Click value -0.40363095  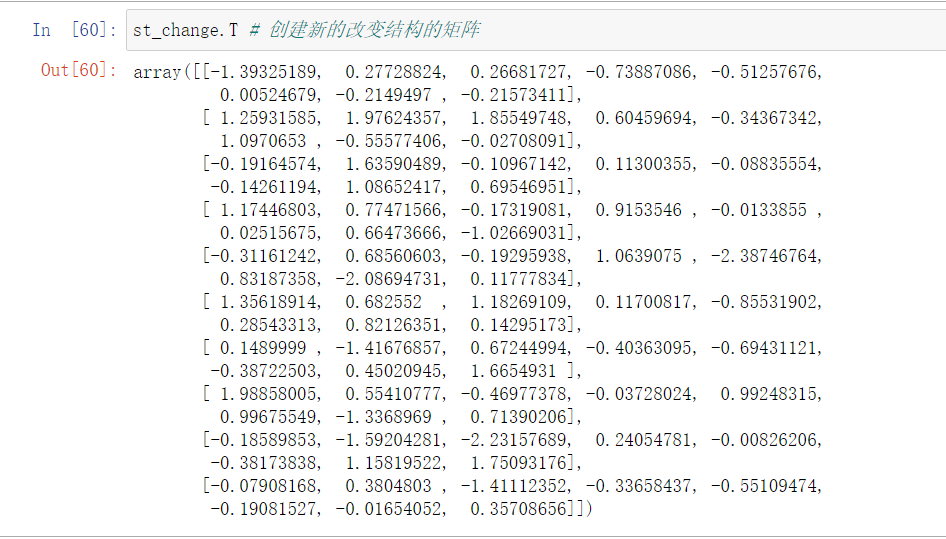click(x=639, y=348)
